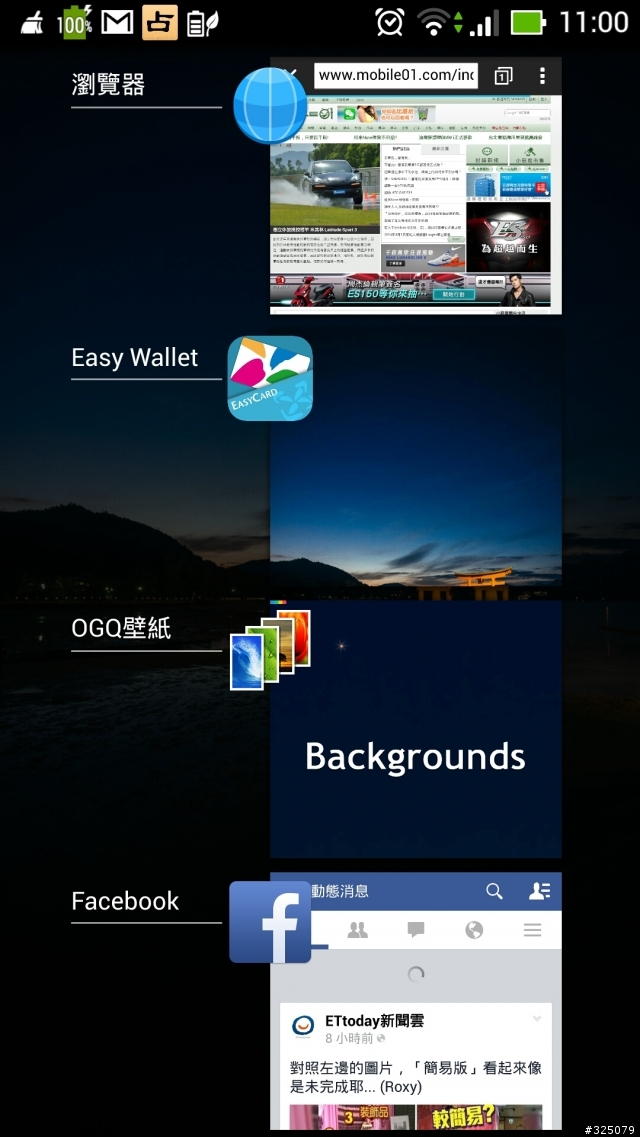Tap the alarm clock status icon
The height and width of the screenshot is (1138, 640).
click(390, 22)
